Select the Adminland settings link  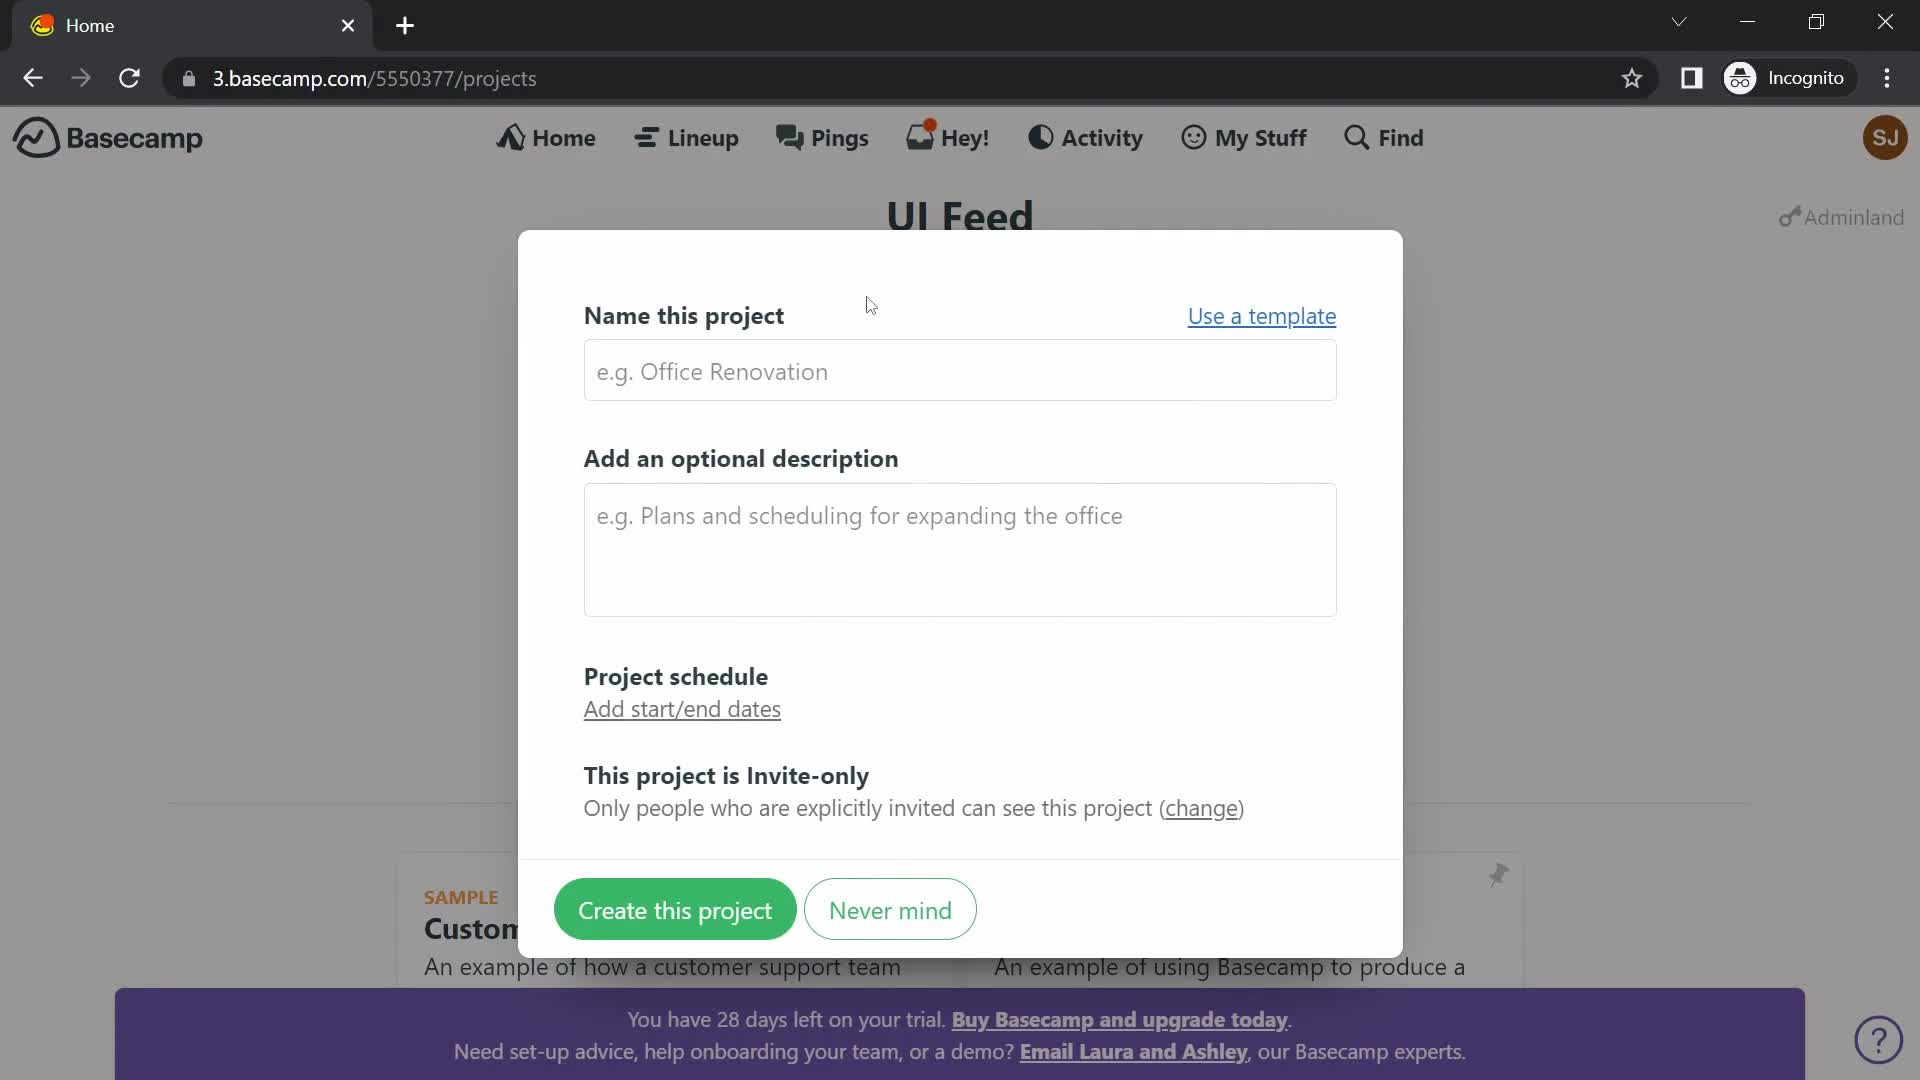(x=1842, y=218)
